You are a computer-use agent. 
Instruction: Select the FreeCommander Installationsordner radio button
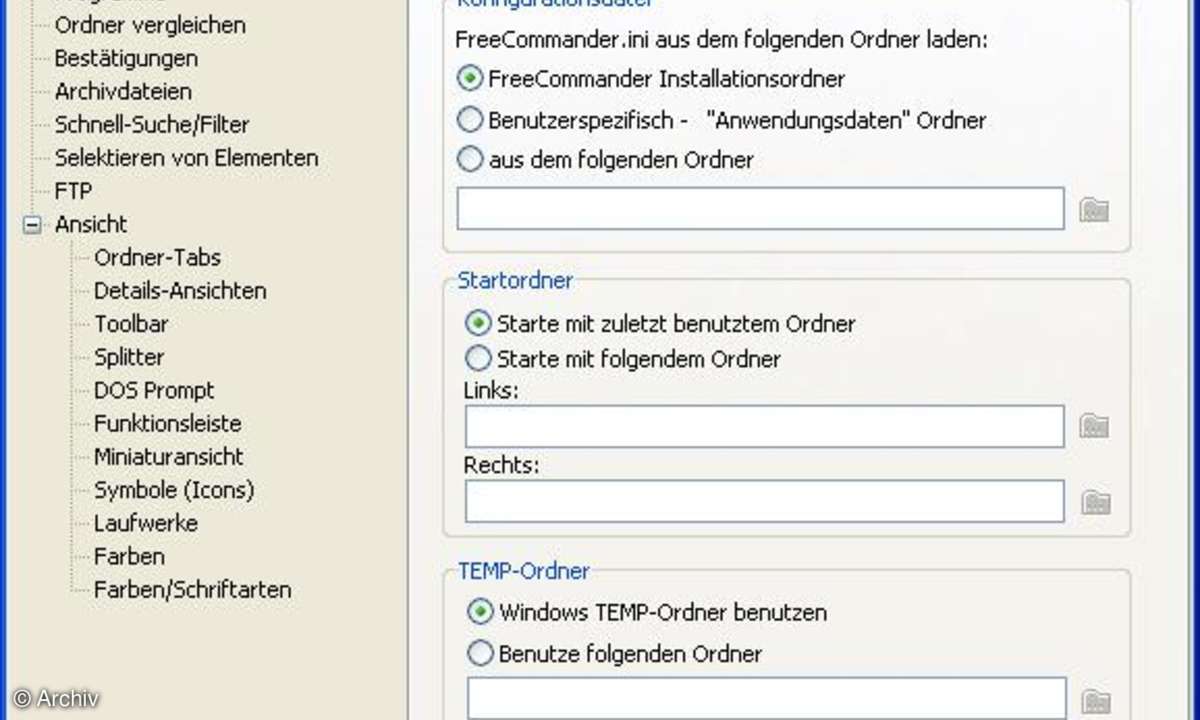click(469, 78)
